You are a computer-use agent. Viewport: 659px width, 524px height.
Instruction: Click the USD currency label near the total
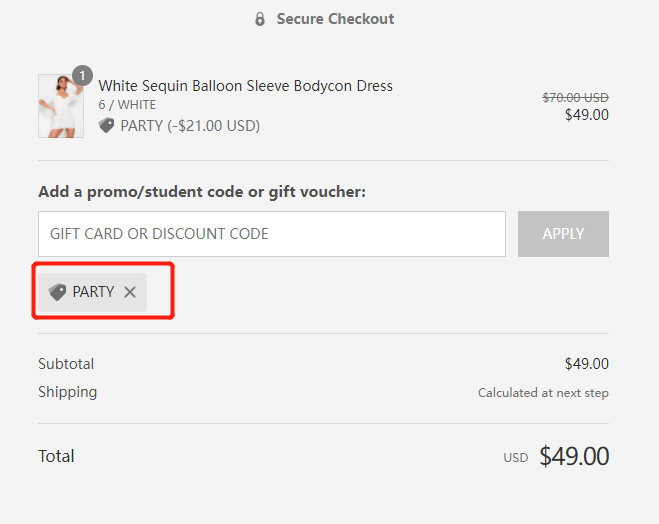516,458
